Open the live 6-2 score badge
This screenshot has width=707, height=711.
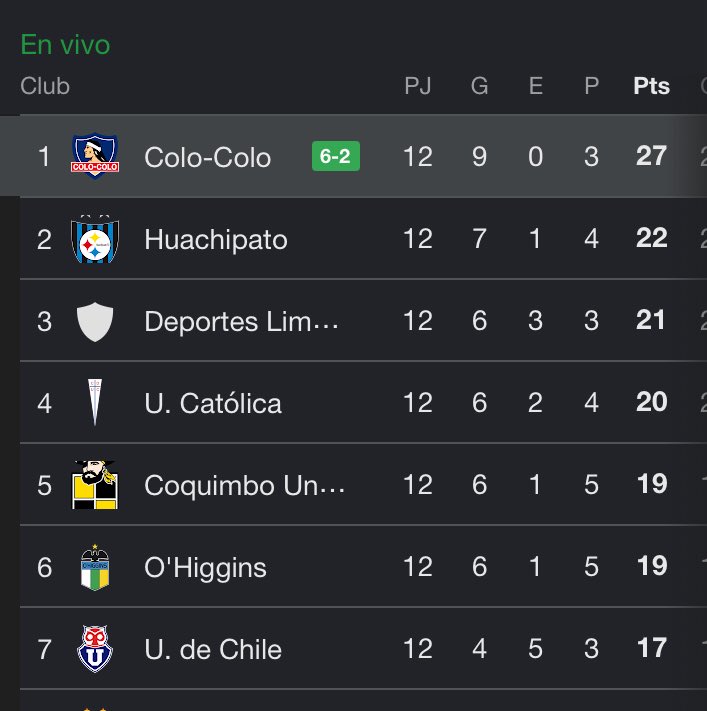tap(336, 156)
